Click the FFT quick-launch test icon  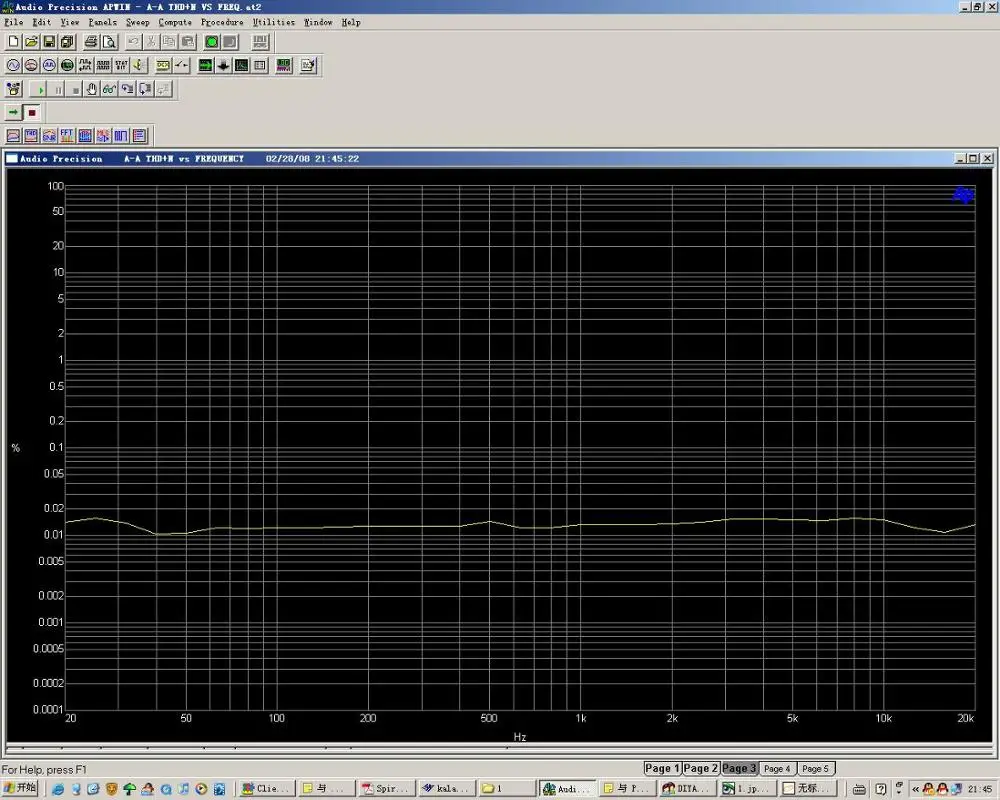tap(67, 135)
